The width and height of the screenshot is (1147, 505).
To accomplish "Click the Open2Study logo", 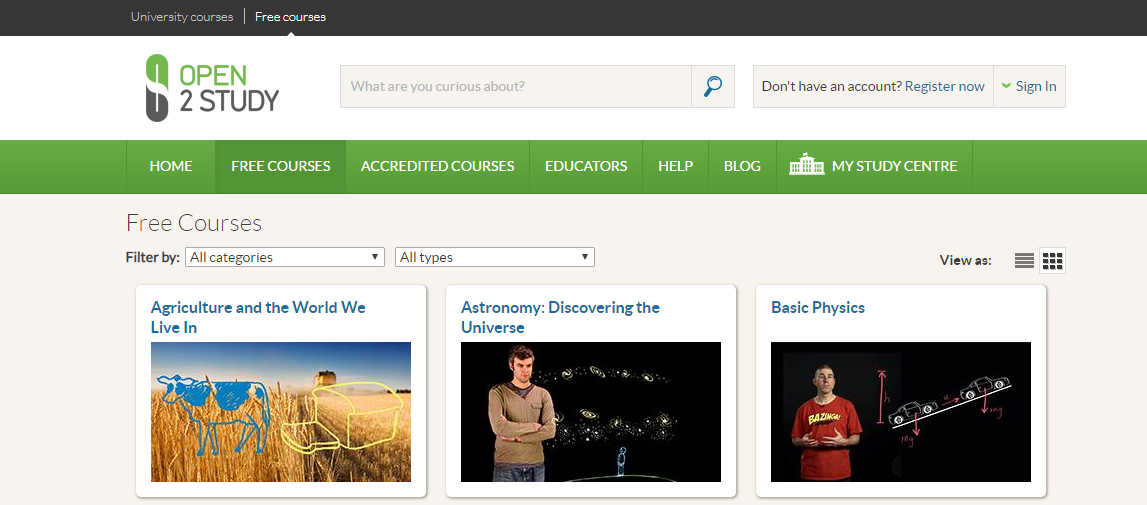I will coord(212,87).
